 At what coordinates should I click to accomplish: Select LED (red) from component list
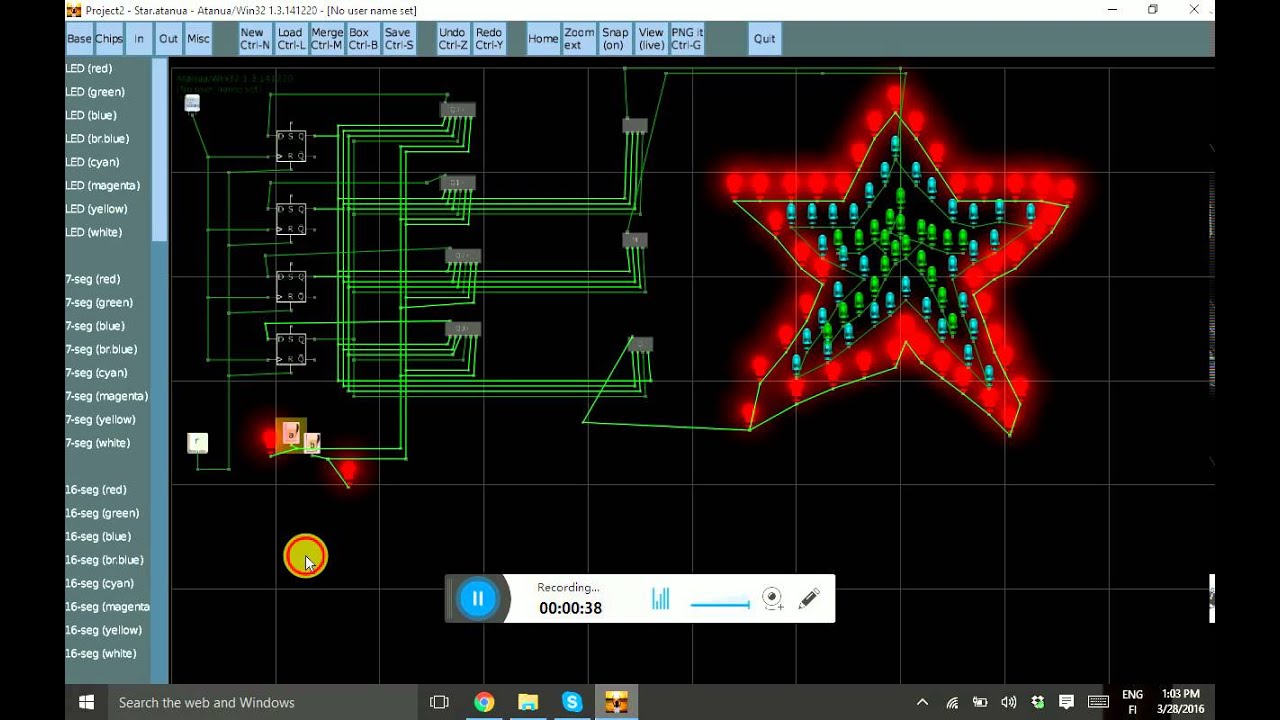pyautogui.click(x=89, y=68)
